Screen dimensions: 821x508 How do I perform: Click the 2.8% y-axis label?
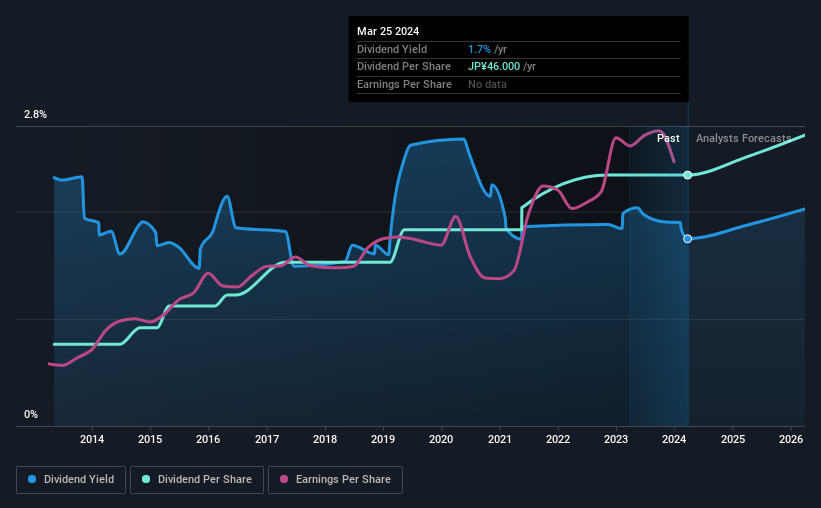tap(35, 115)
